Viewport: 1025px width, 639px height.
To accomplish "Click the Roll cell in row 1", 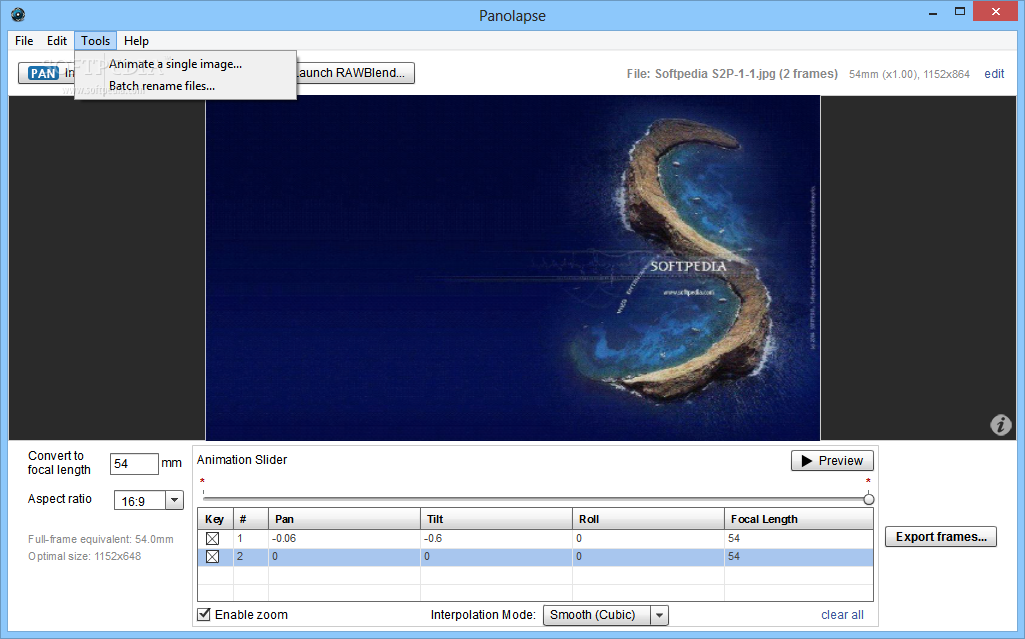I will pos(648,538).
